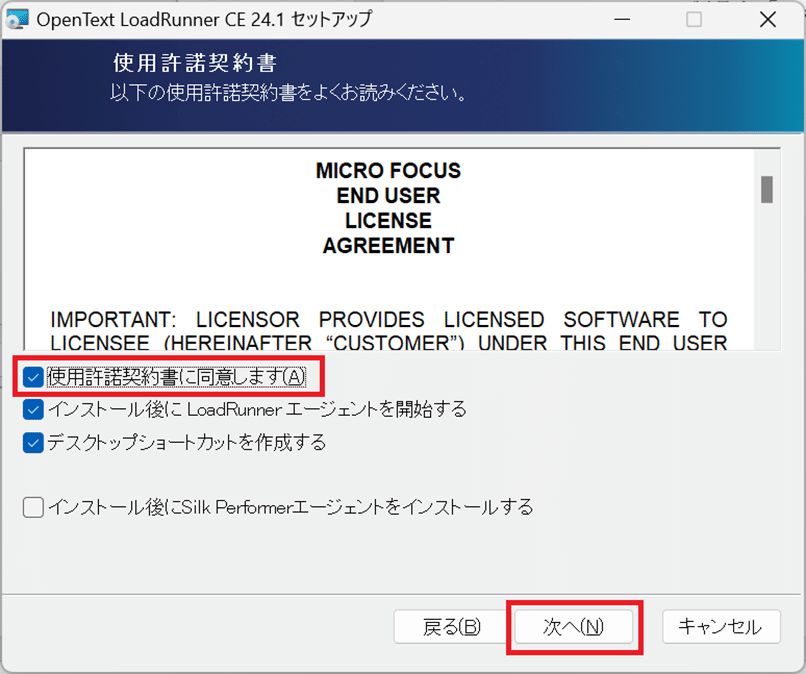Image resolution: width=806 pixels, height=674 pixels.
Task: Enable Silk Performer エージェント install checkbox
Action: coord(33,507)
